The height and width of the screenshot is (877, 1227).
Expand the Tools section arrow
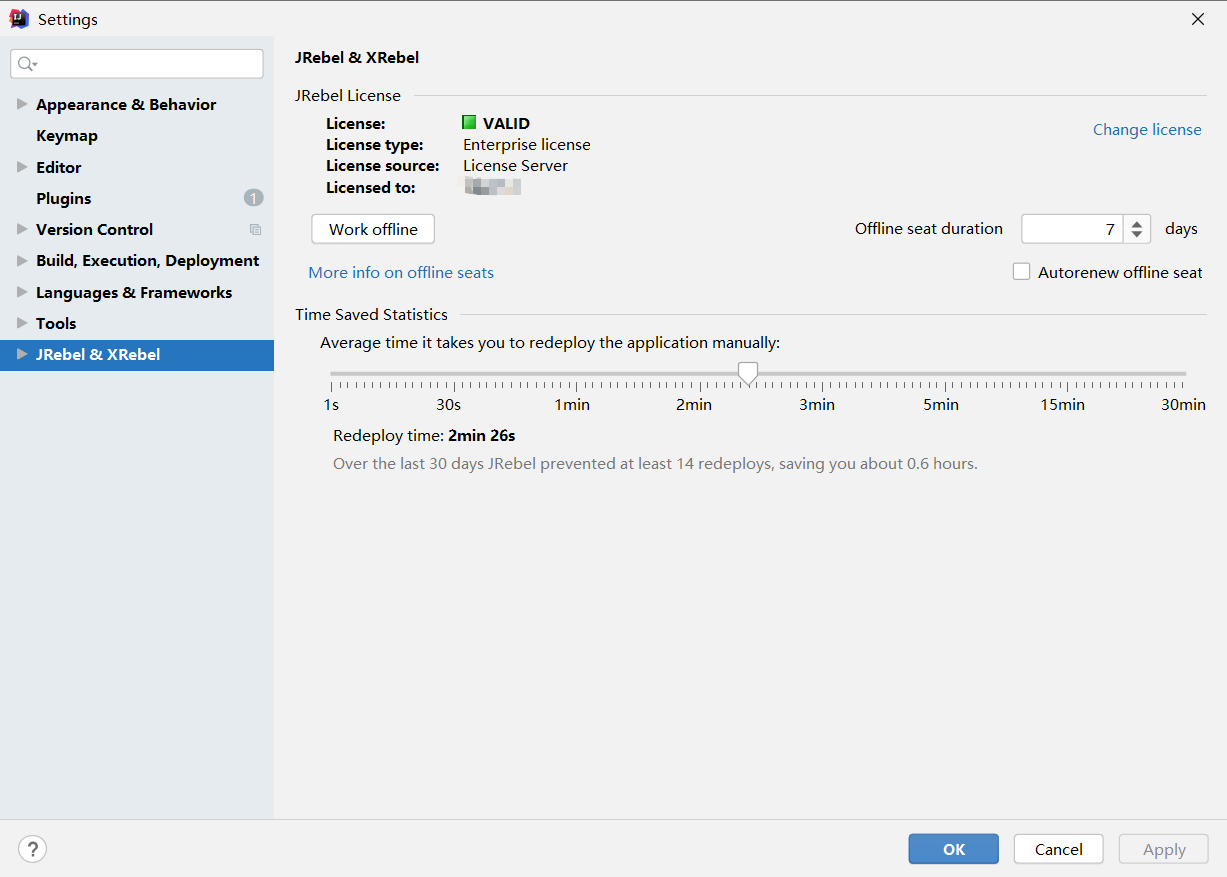pos(22,323)
